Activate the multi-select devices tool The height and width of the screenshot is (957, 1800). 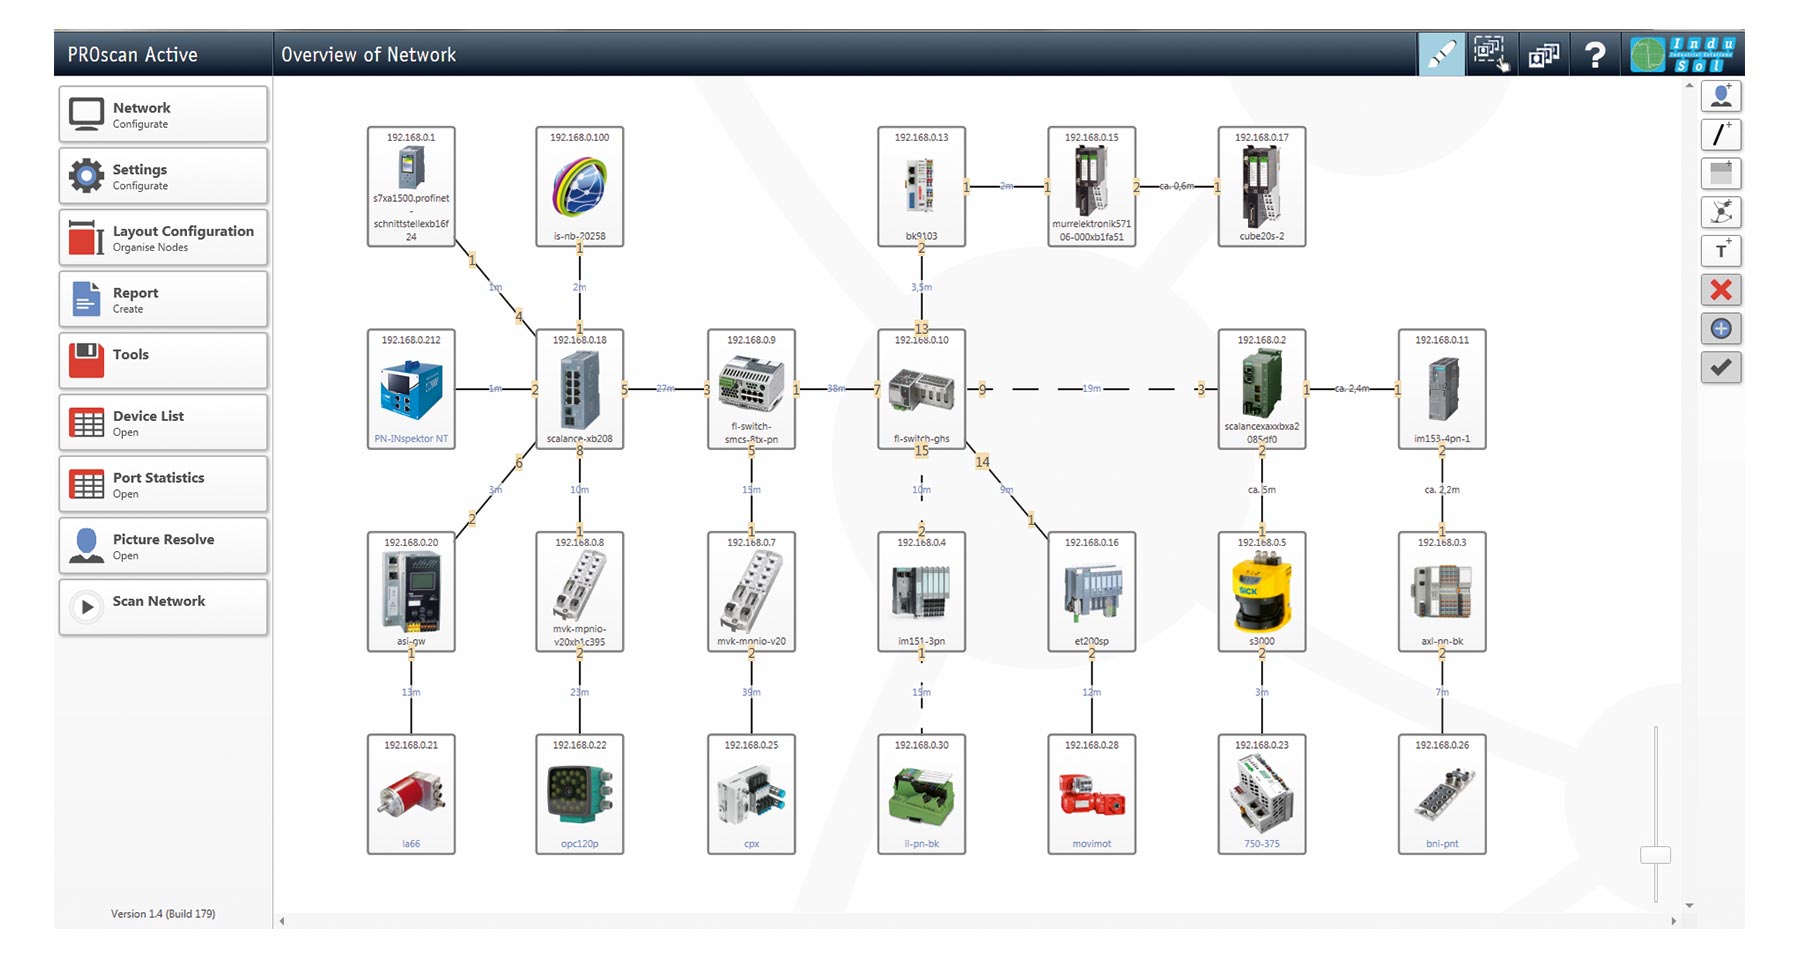click(x=1490, y=54)
